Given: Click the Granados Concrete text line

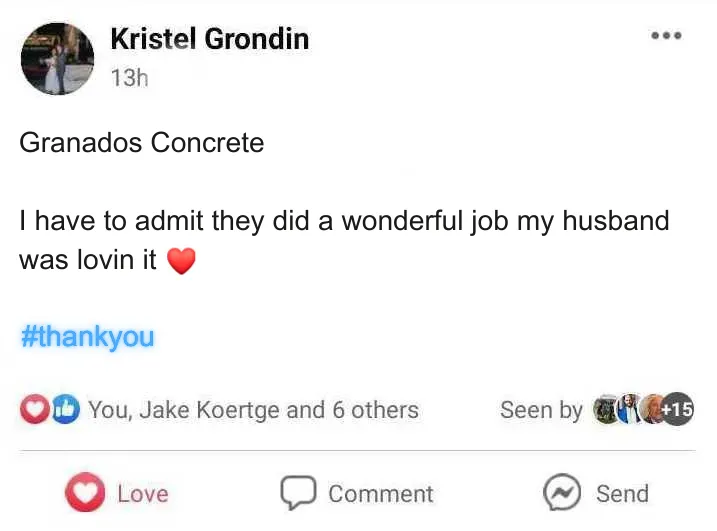Looking at the screenshot, I should coord(142,143).
